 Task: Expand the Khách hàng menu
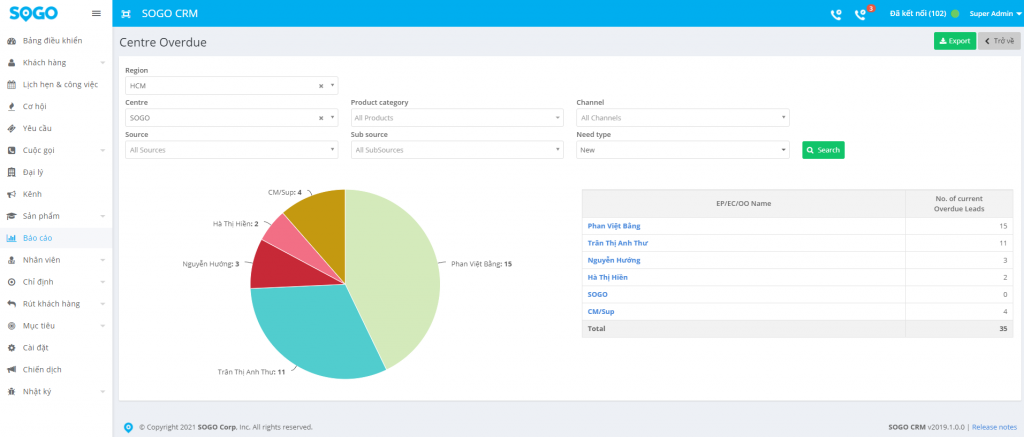tap(56, 63)
